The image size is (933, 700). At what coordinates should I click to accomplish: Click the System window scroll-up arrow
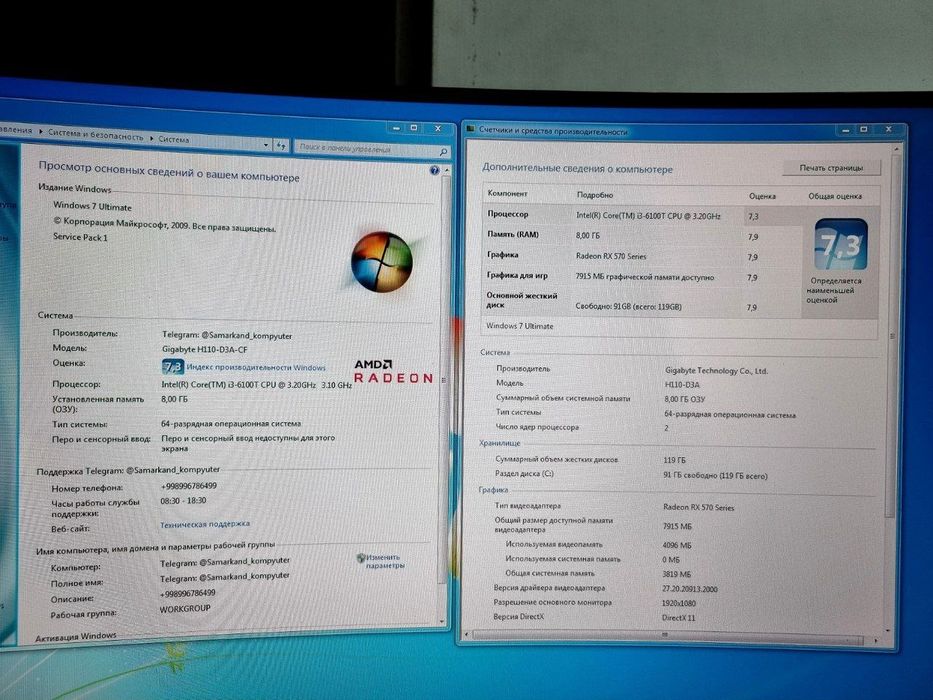[x=446, y=171]
